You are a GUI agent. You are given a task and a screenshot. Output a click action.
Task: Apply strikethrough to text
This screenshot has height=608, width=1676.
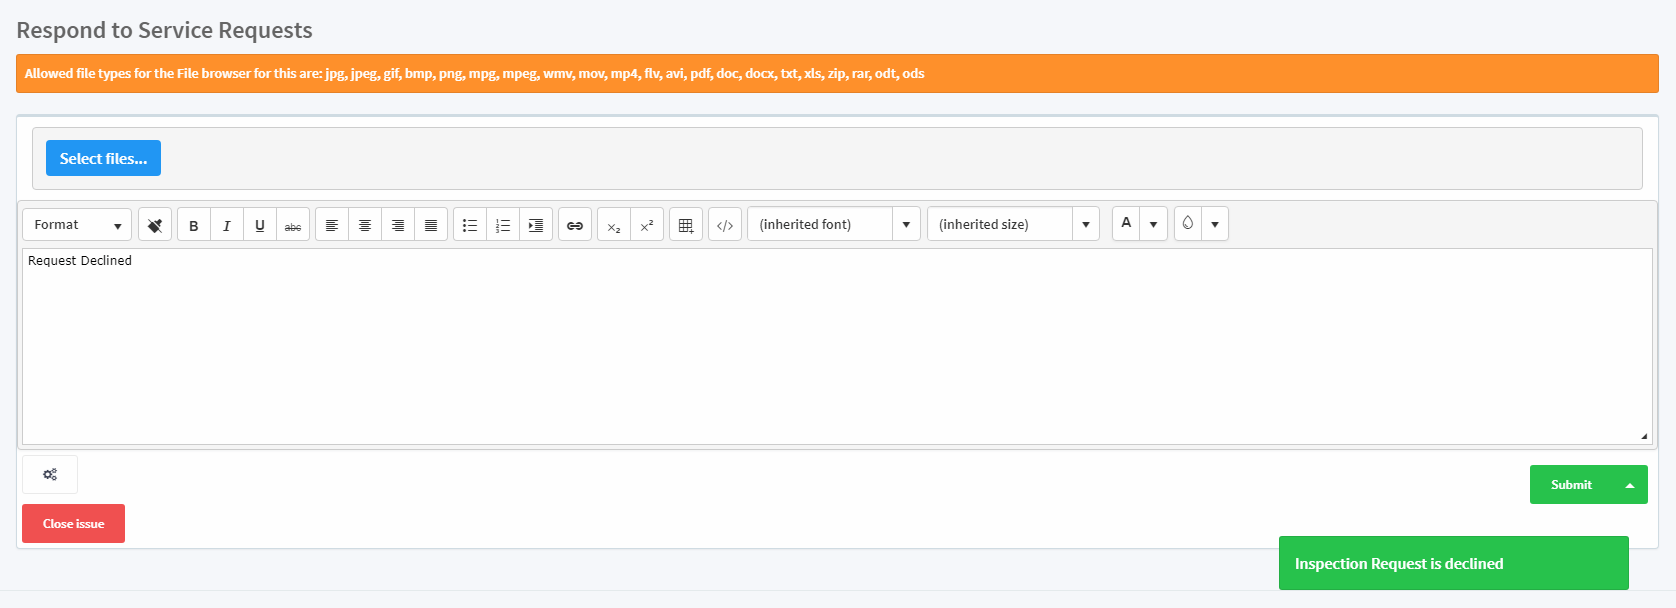pyautogui.click(x=293, y=225)
